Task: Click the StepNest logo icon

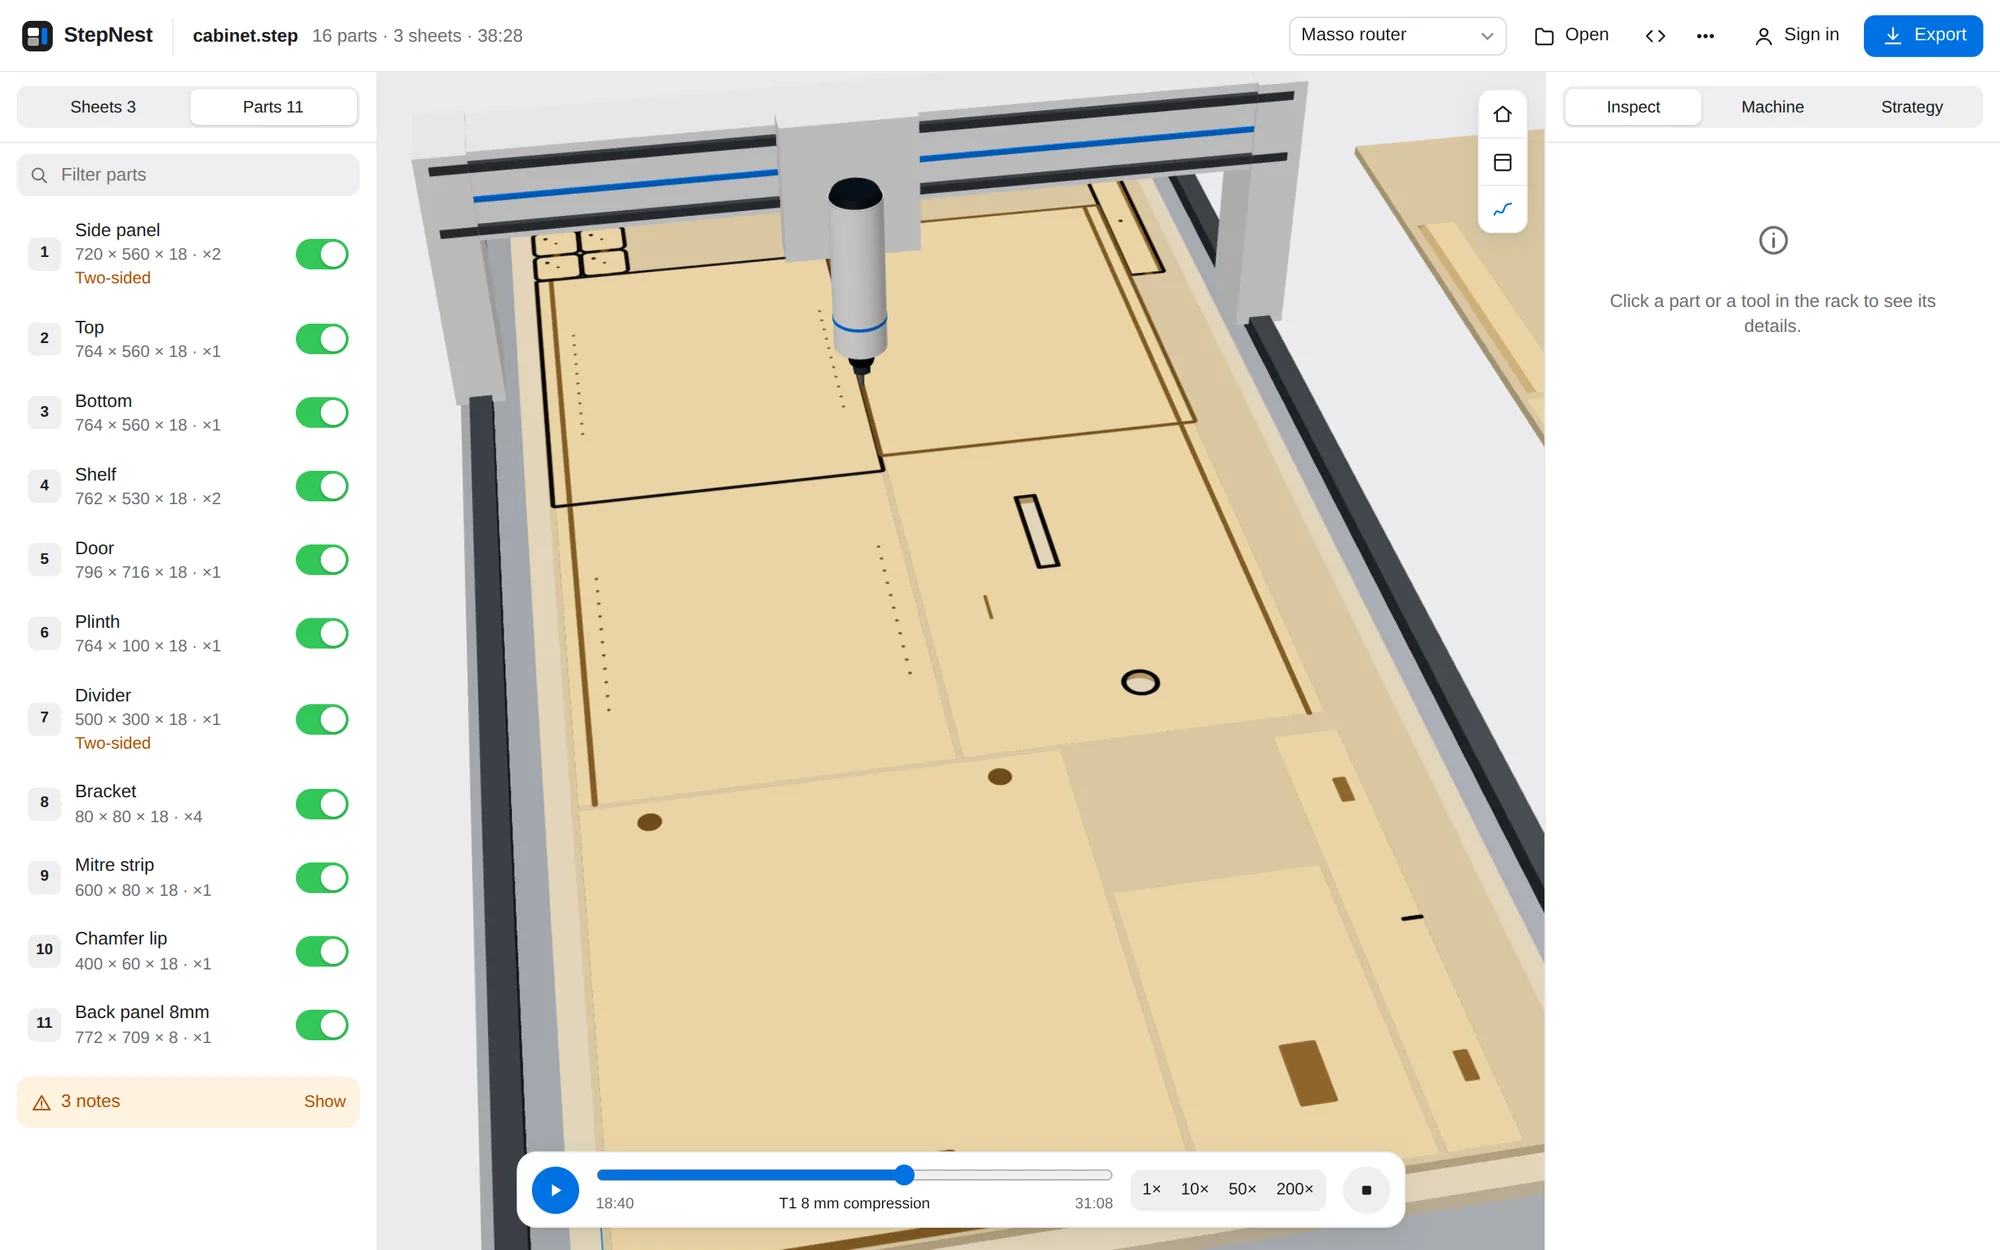Action: coord(37,36)
